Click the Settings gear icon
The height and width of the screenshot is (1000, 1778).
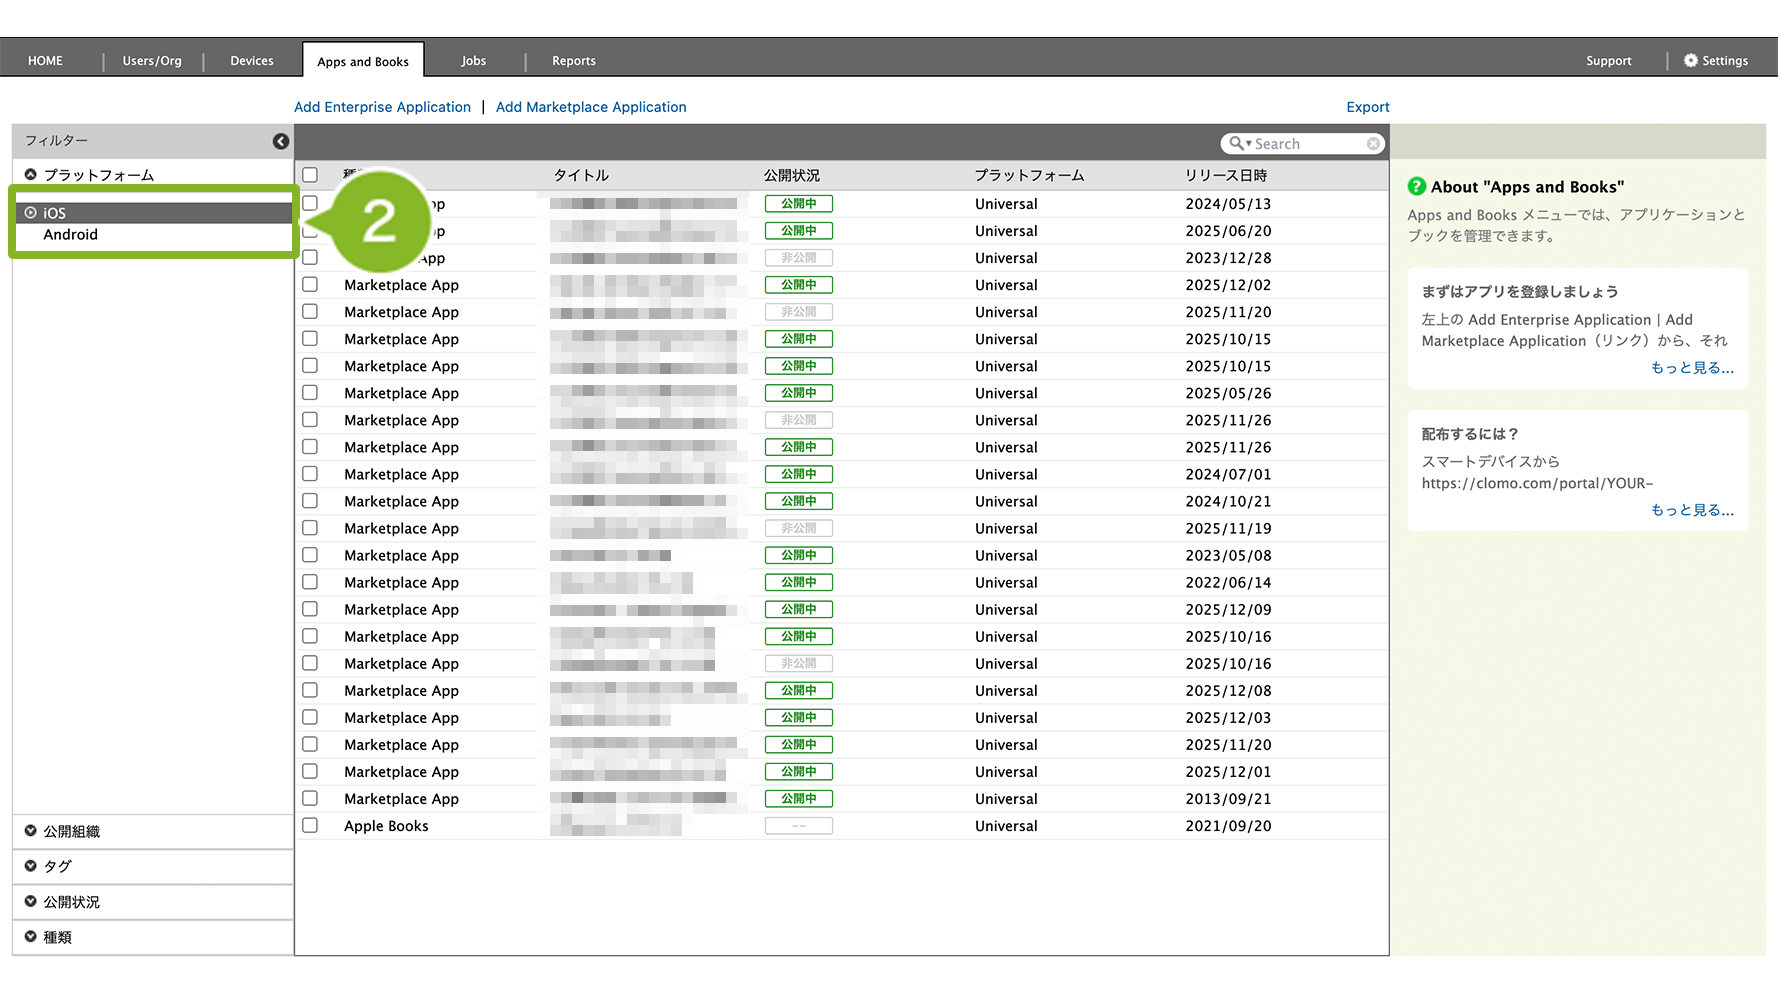[1690, 61]
